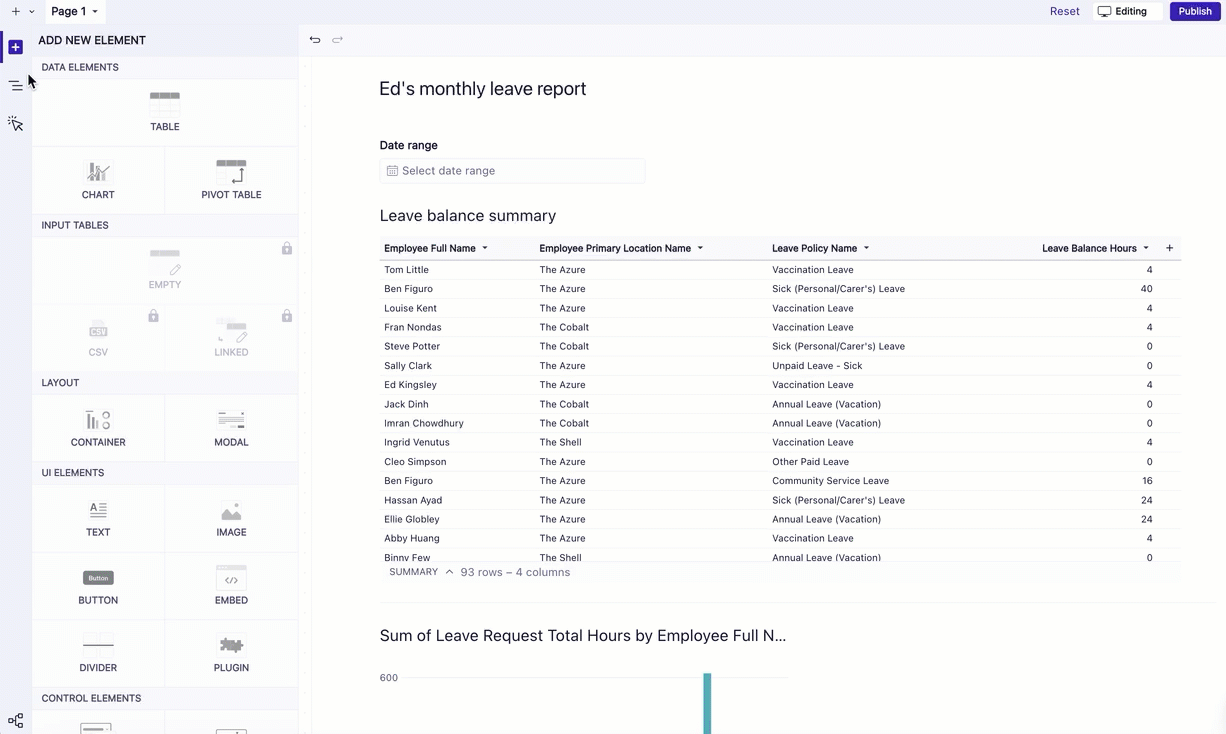Select the Linked input table option

pos(231,337)
